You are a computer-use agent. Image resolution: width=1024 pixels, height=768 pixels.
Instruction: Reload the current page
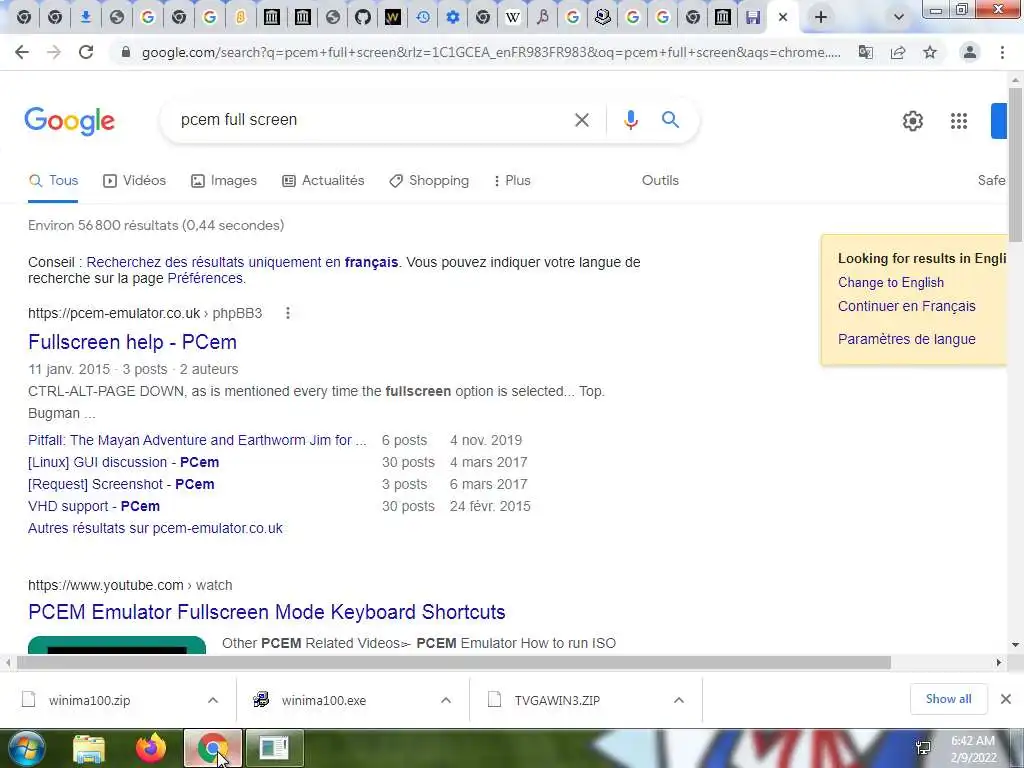[86, 52]
